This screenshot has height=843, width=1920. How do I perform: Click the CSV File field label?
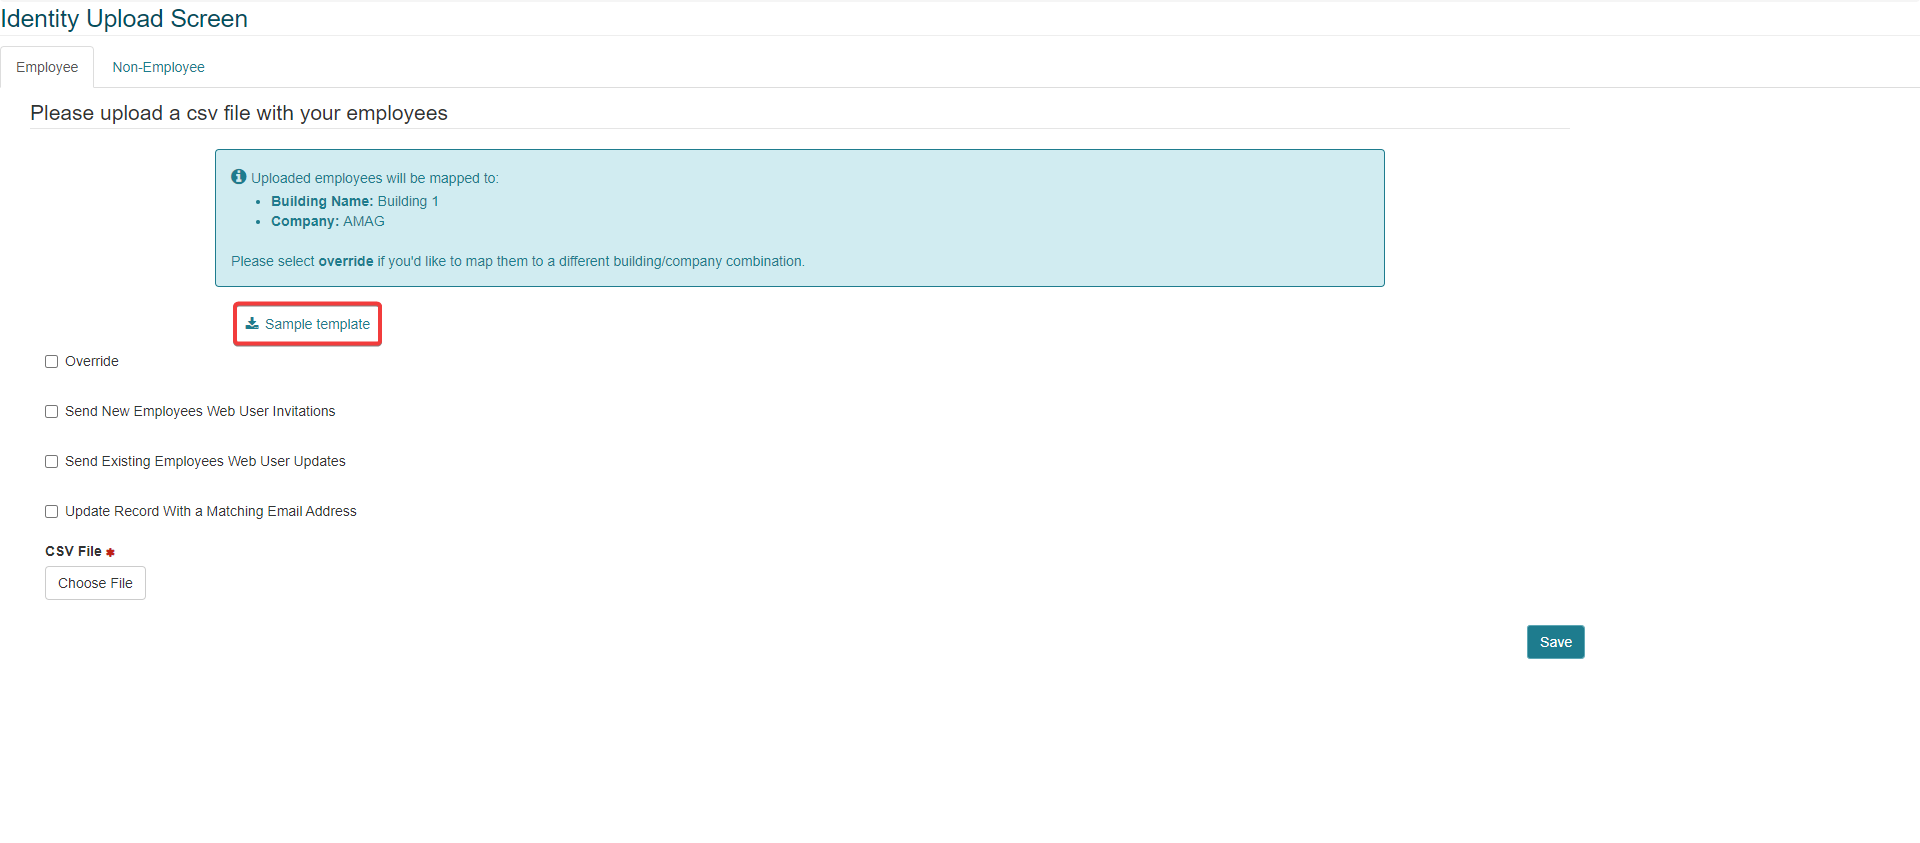pyautogui.click(x=73, y=551)
